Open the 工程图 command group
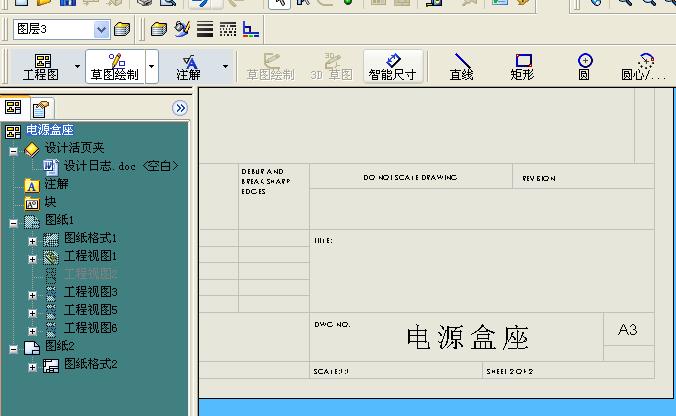The image size is (676, 416). (41, 67)
